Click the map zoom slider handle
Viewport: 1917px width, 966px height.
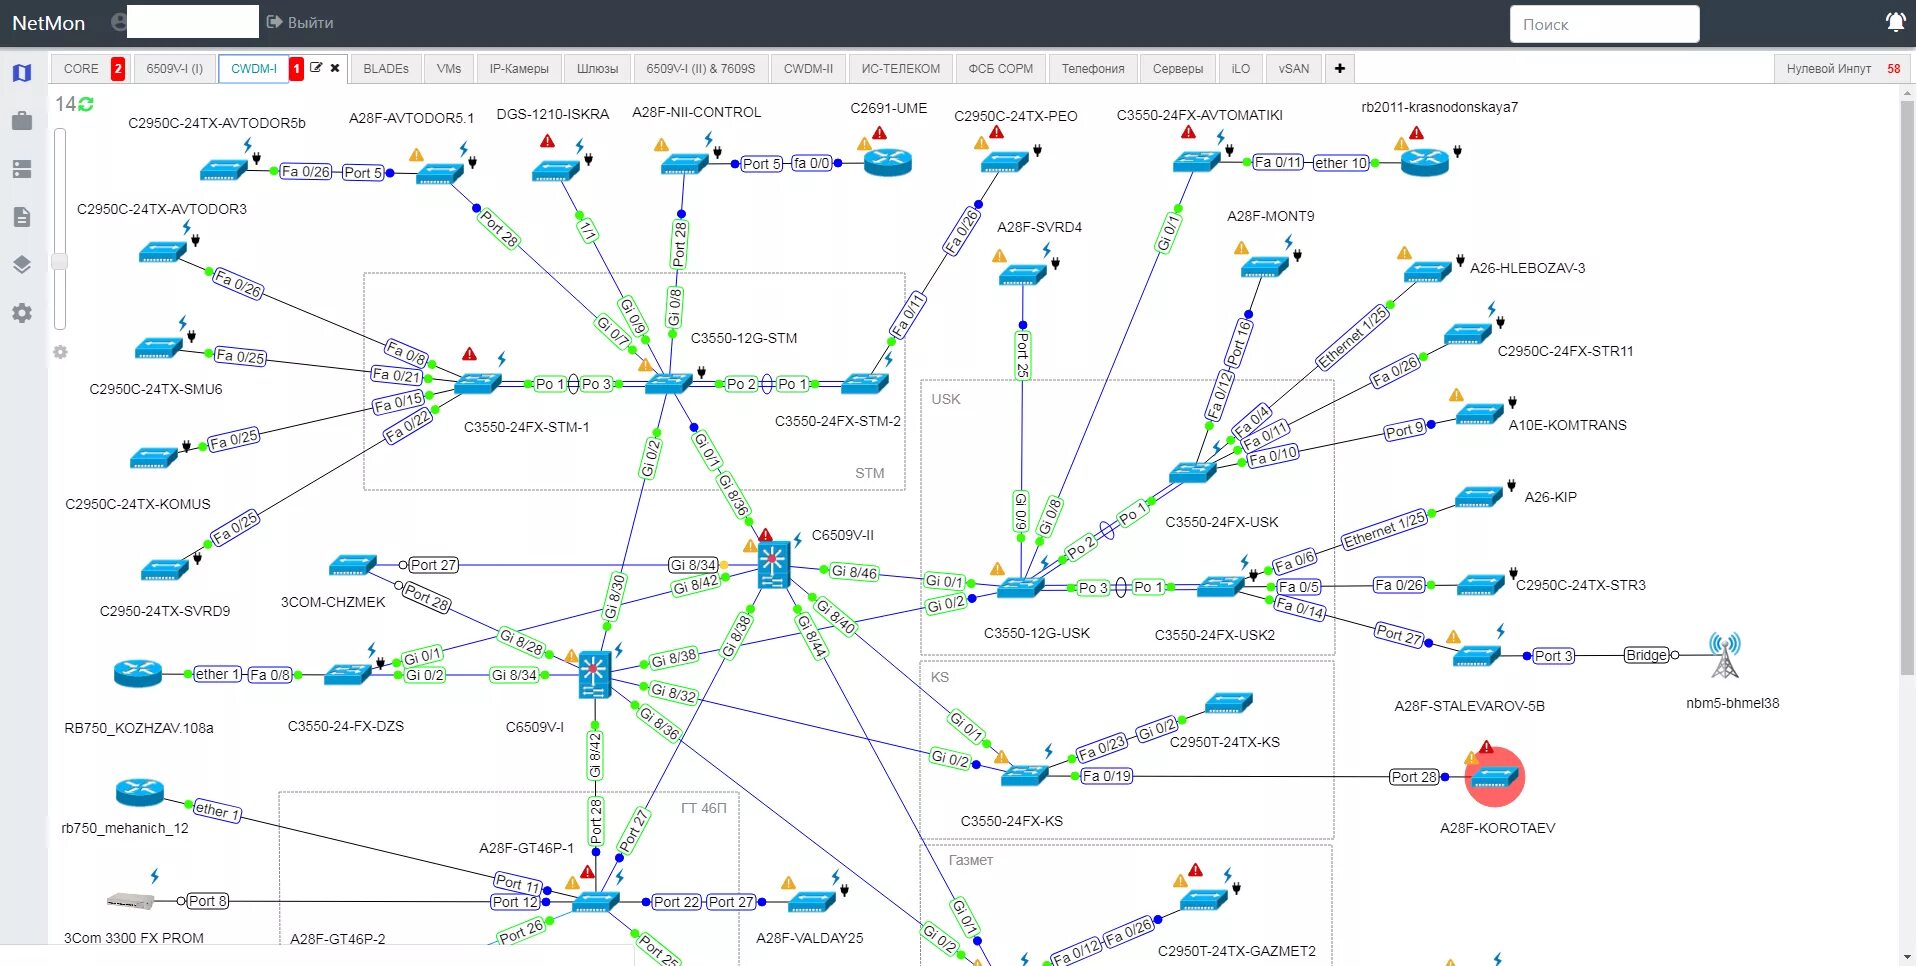click(60, 261)
